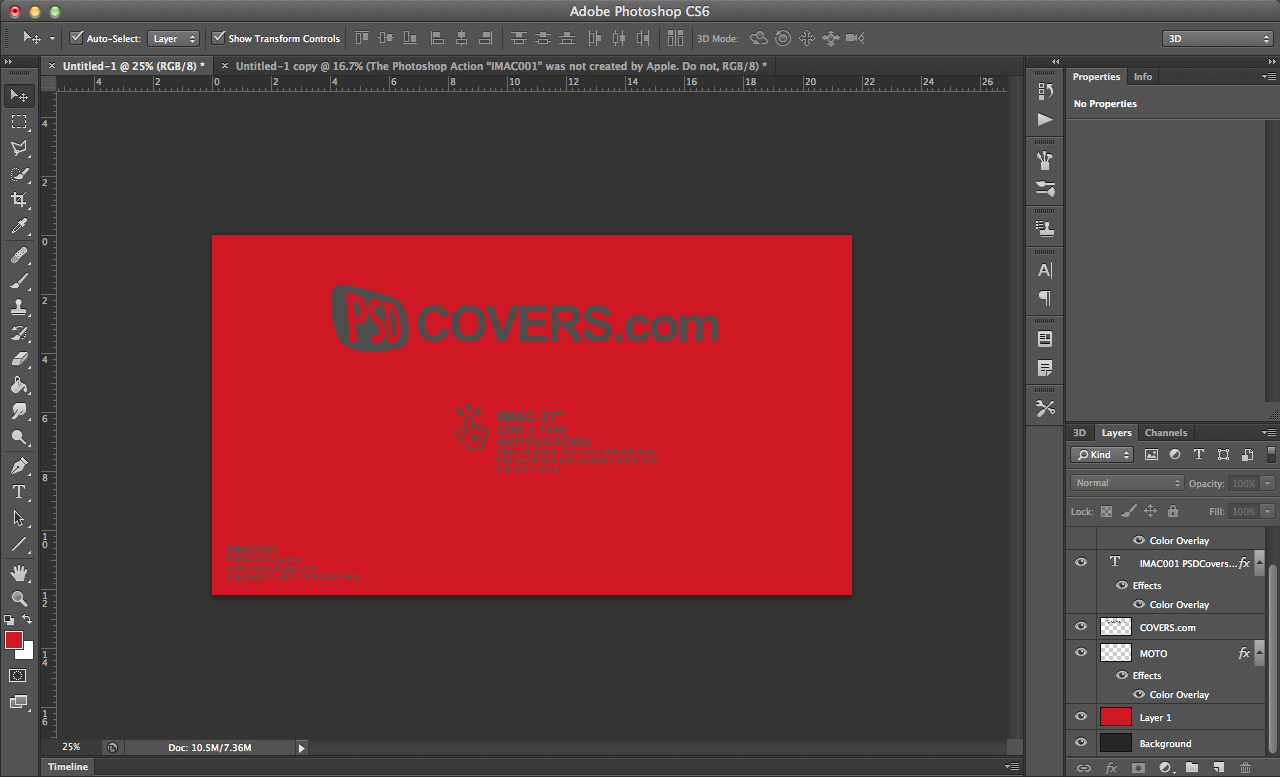Select the Properties tab
Viewport: 1280px width, 777px height.
1097,77
